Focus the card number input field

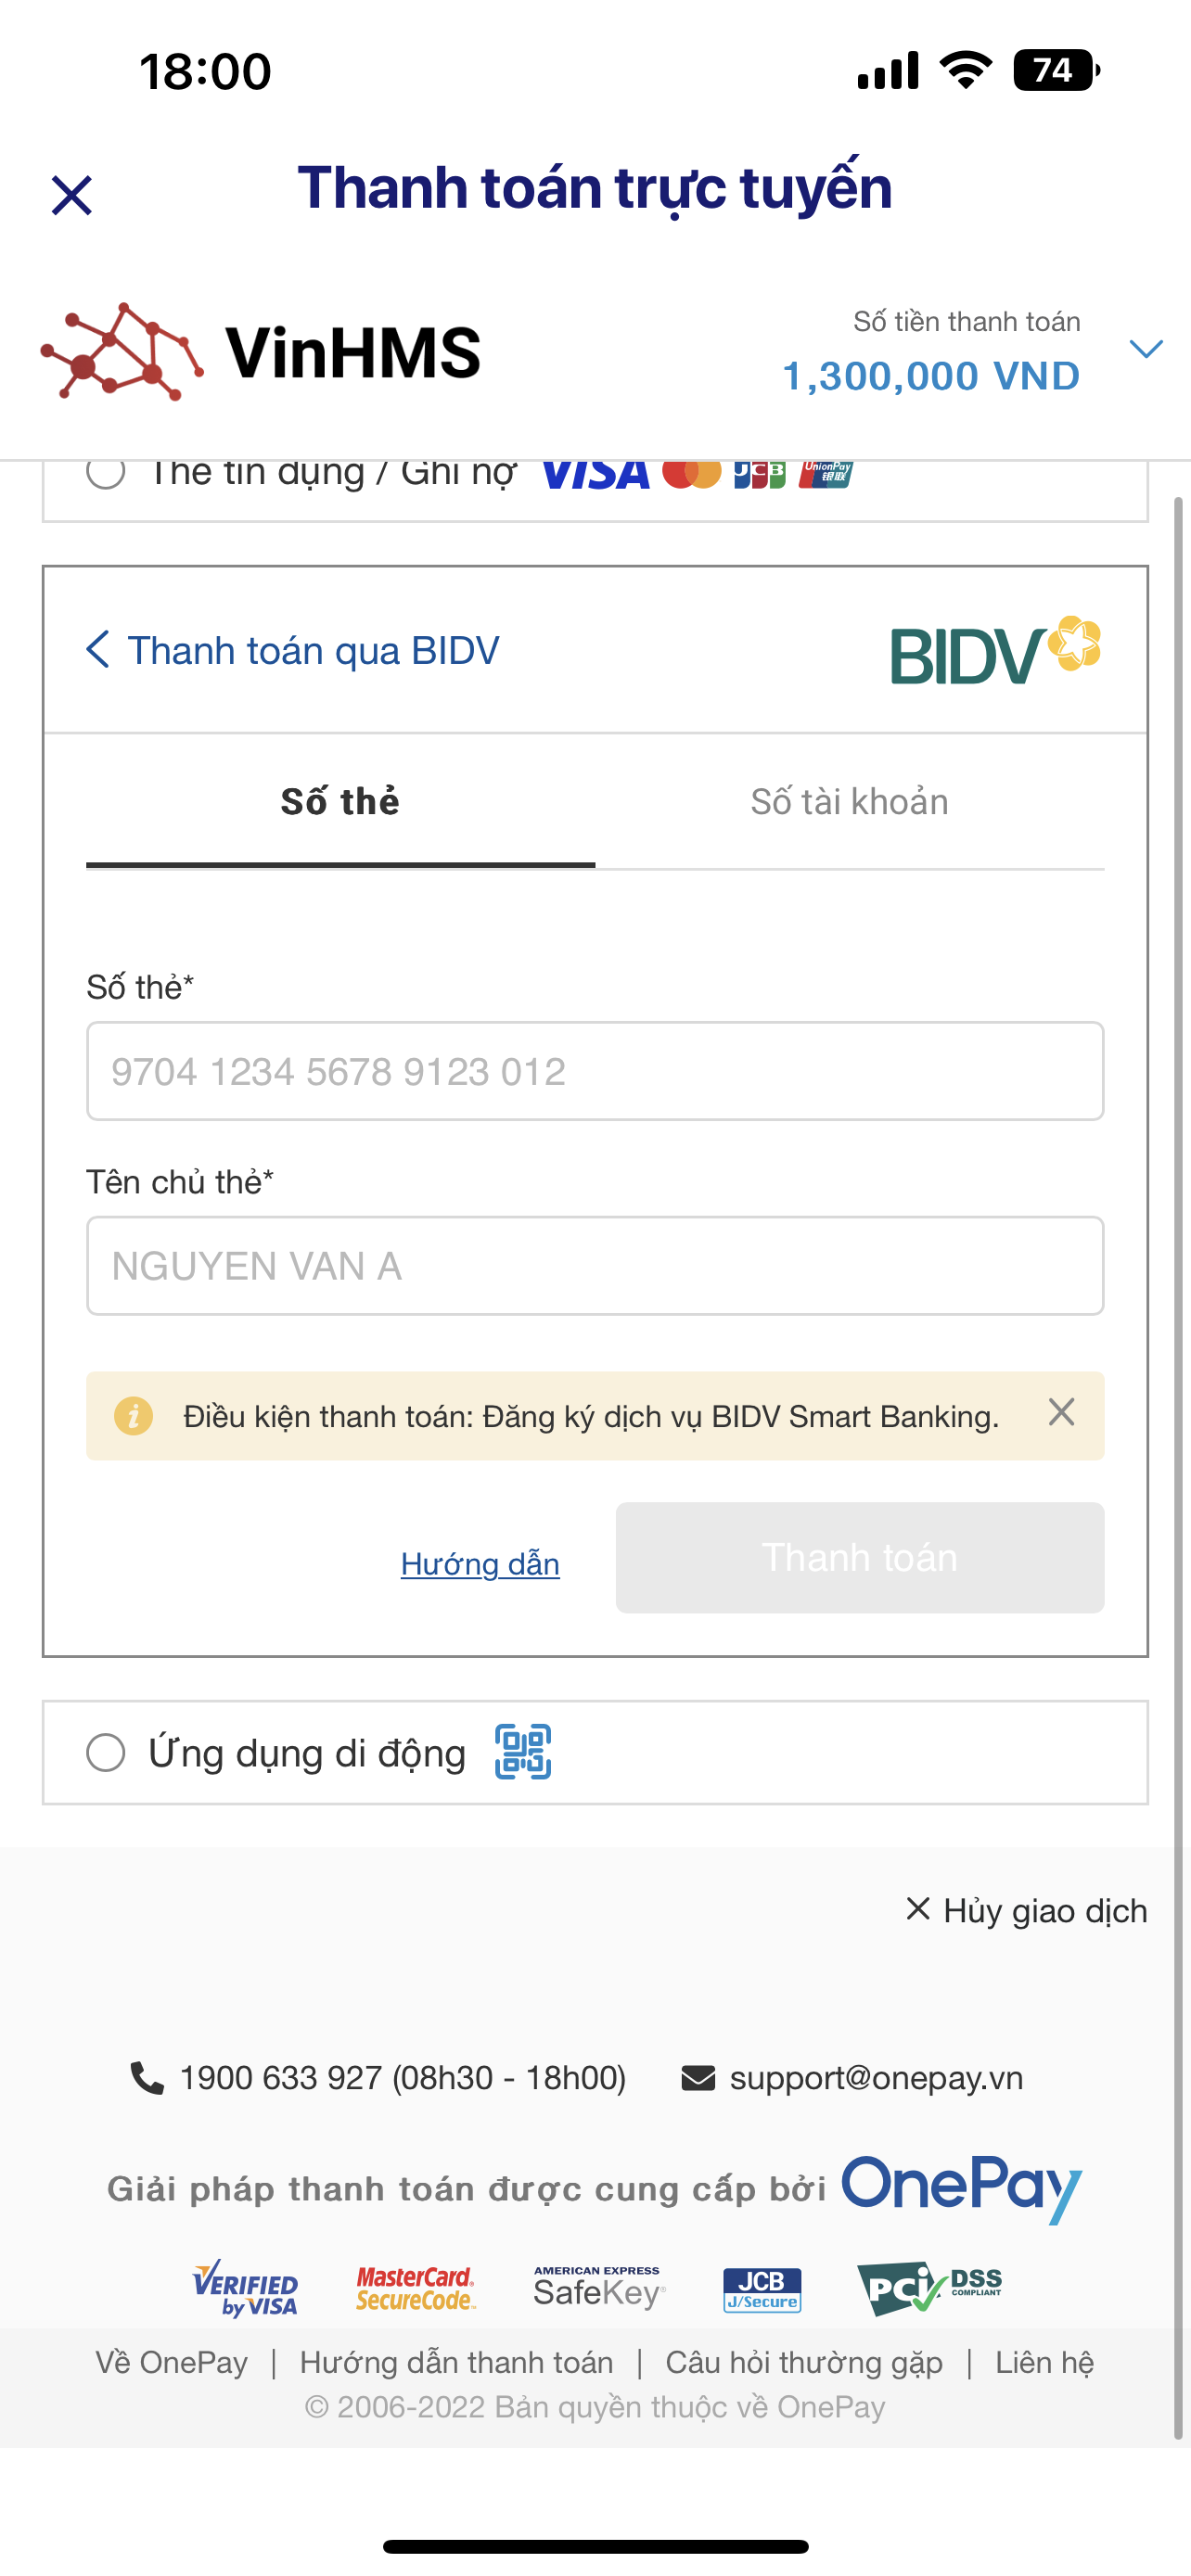coord(595,1071)
